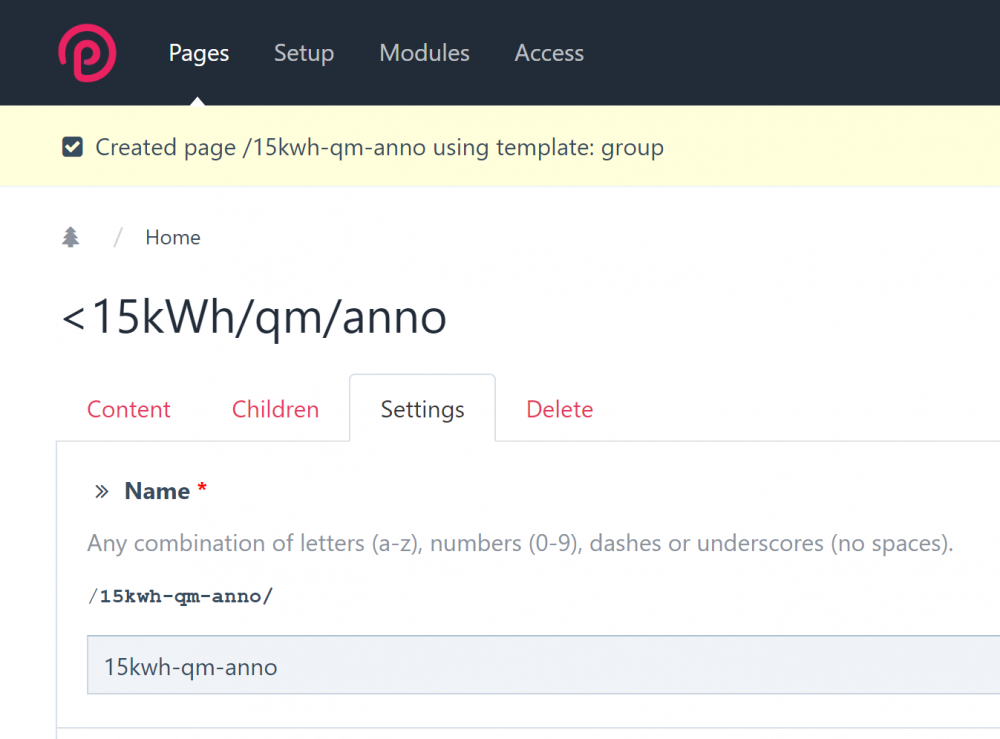Switch to the Content tab
The image size is (1000, 739).
coord(128,409)
